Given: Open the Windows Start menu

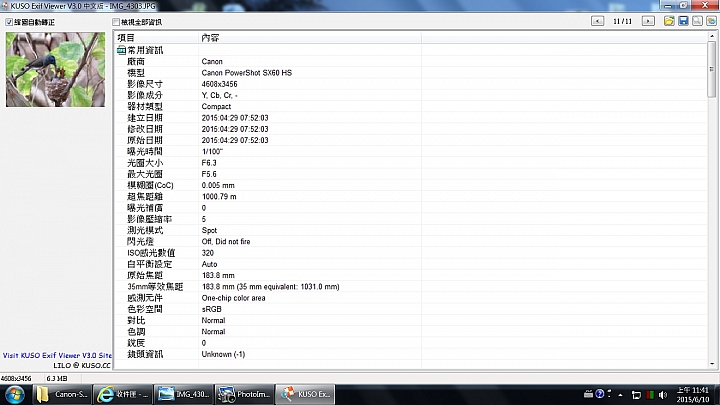Looking at the screenshot, I should click(15, 394).
